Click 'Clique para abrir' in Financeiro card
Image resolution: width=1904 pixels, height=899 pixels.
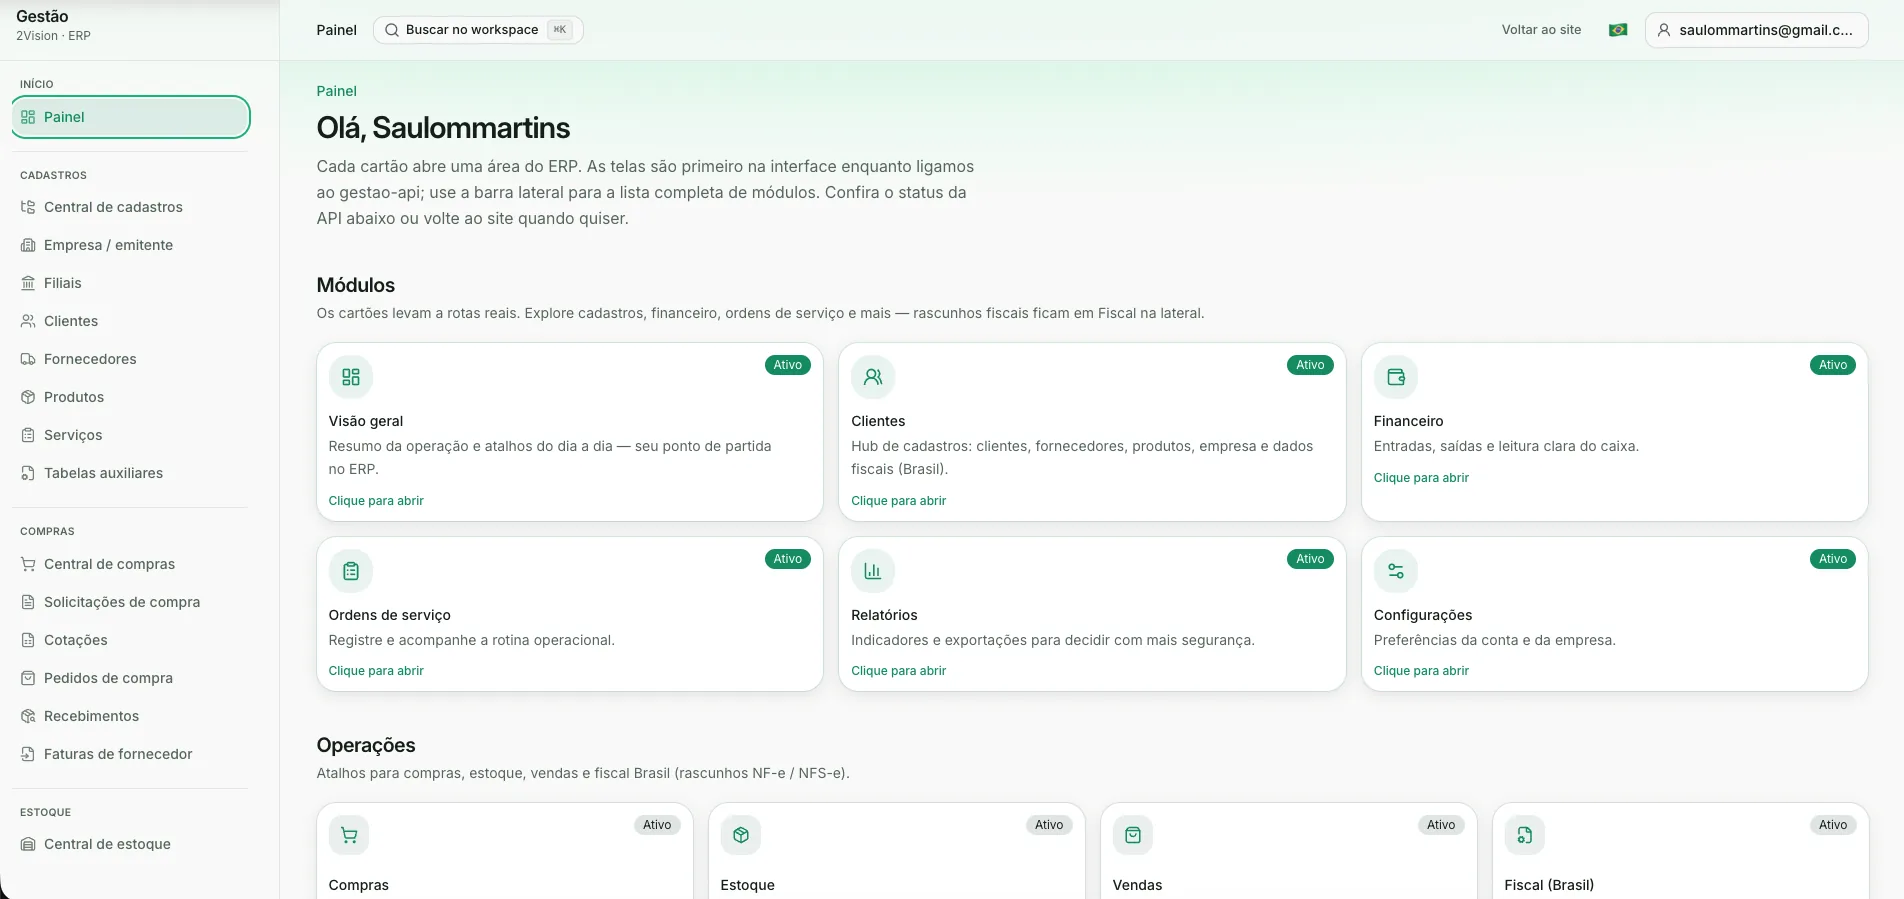(x=1421, y=478)
